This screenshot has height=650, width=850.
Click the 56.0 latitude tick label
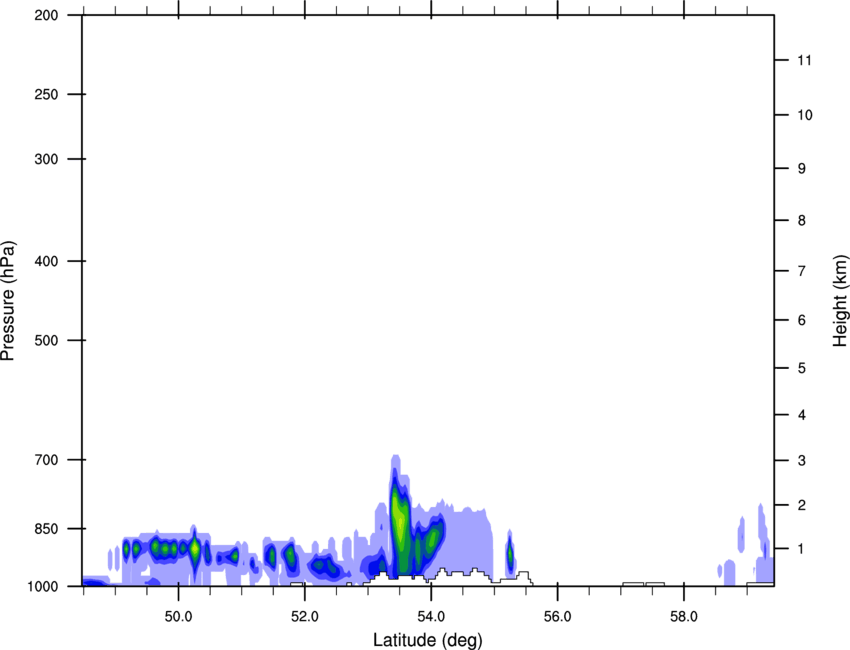(557, 617)
